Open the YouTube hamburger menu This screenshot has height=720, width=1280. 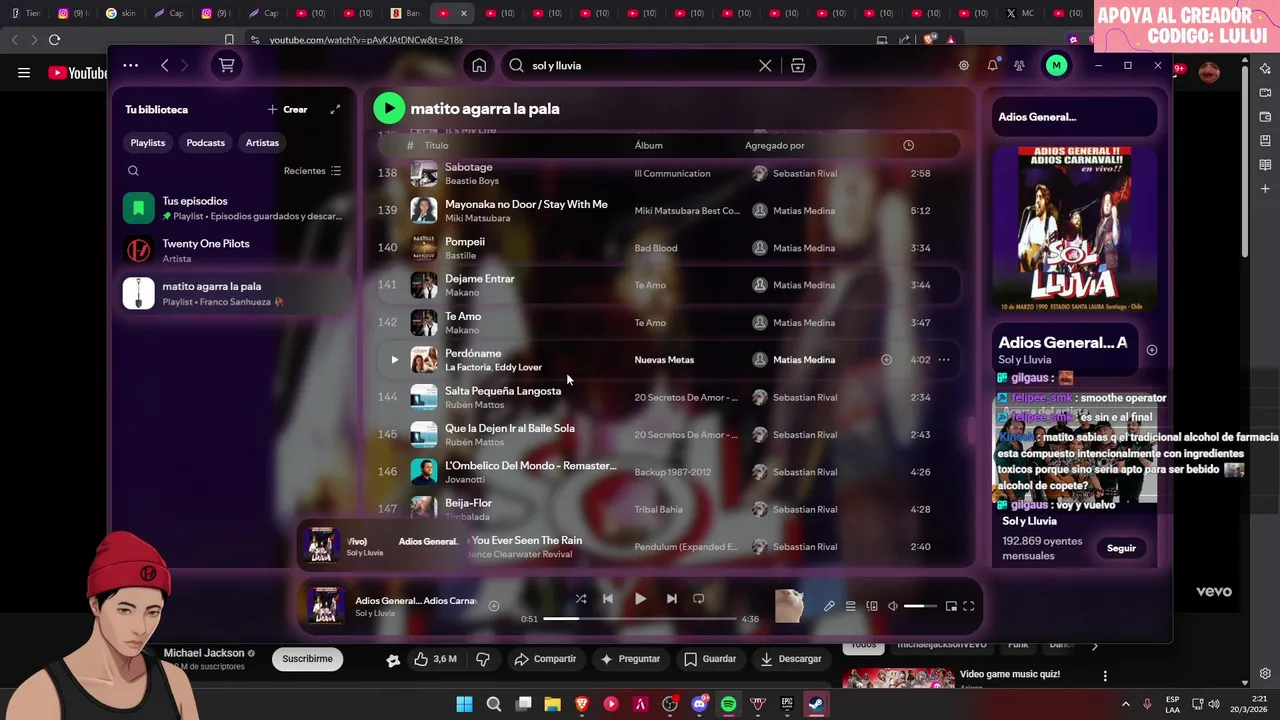coord(24,73)
